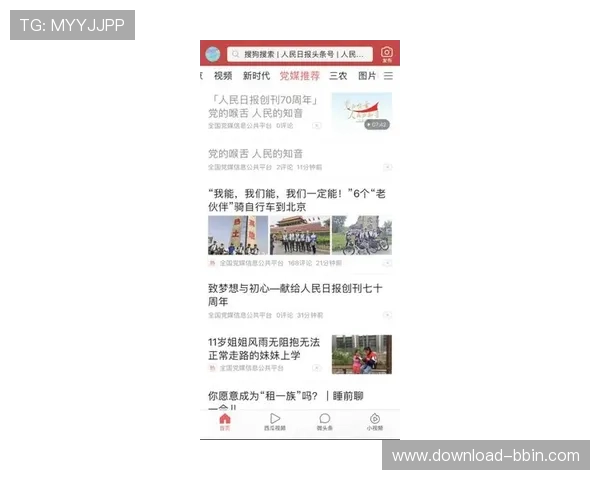Open the user profile avatar

point(213,54)
